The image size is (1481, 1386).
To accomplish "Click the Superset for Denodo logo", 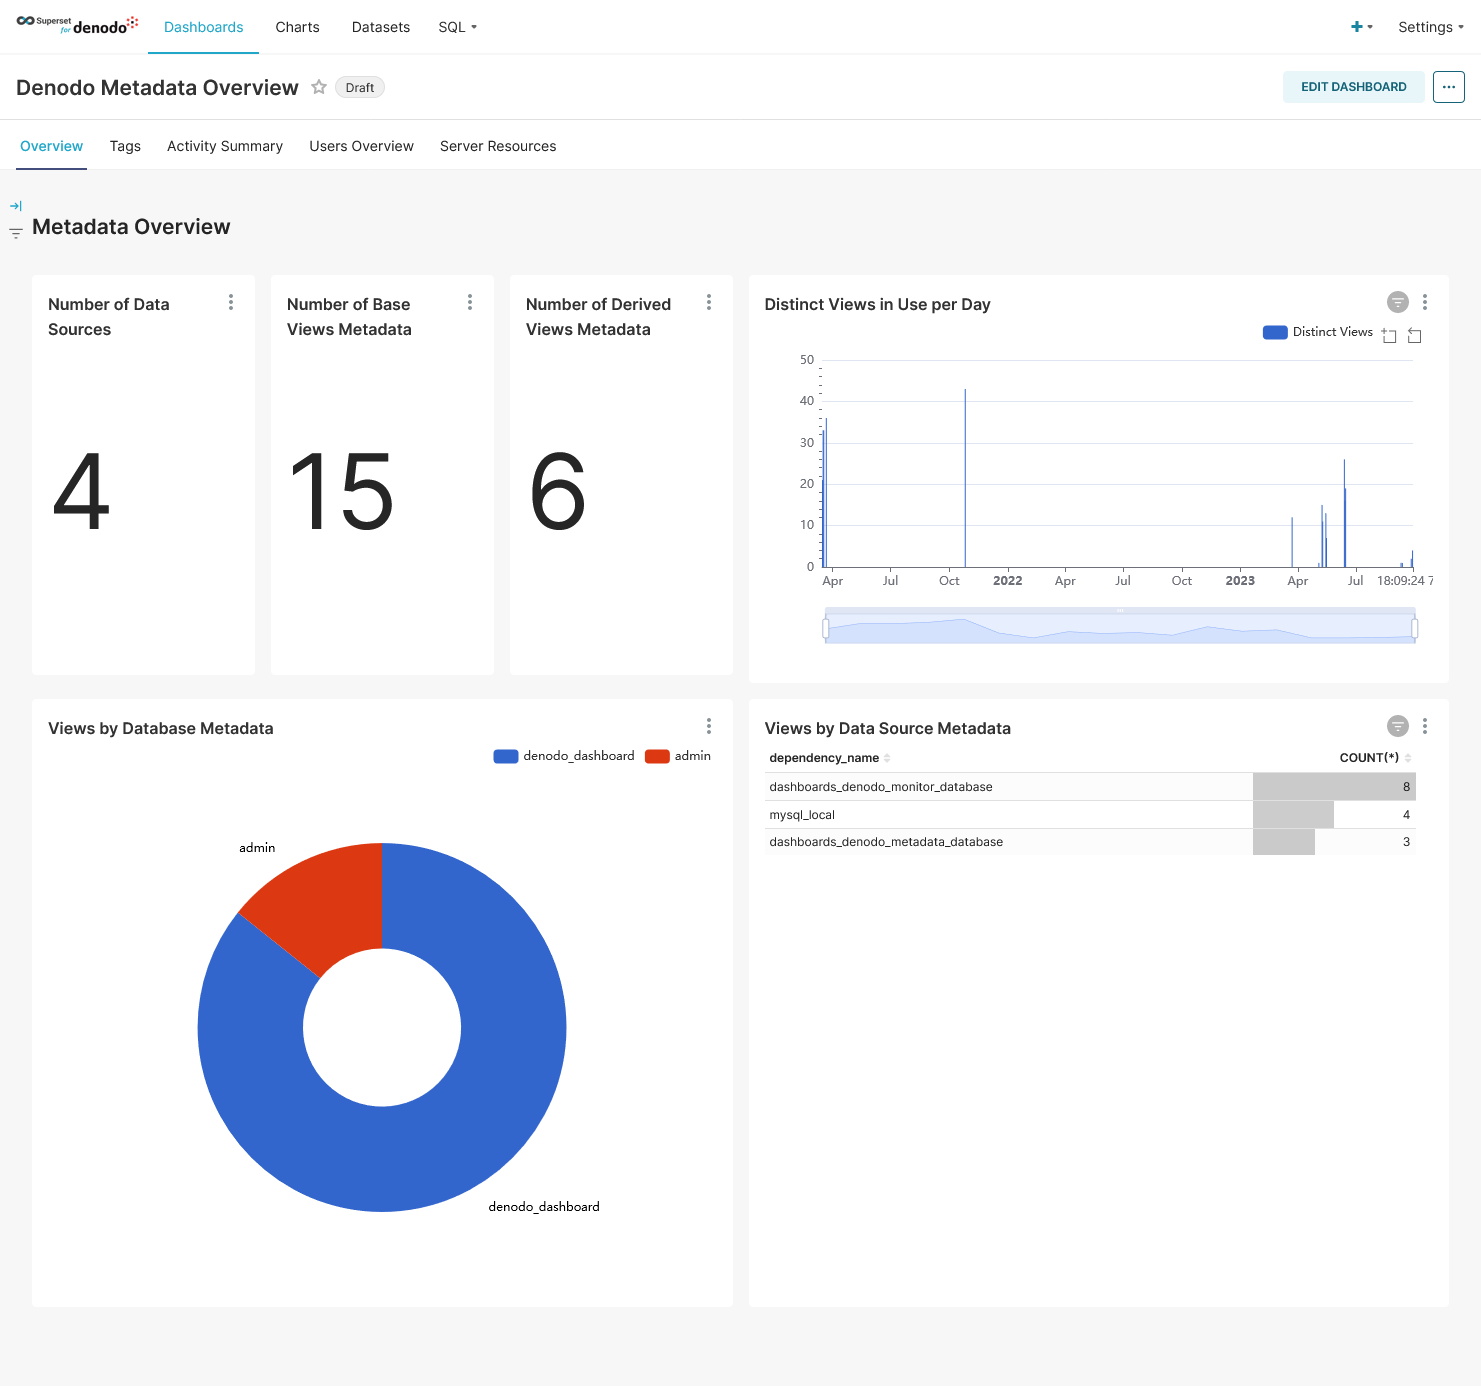I will pos(77,25).
